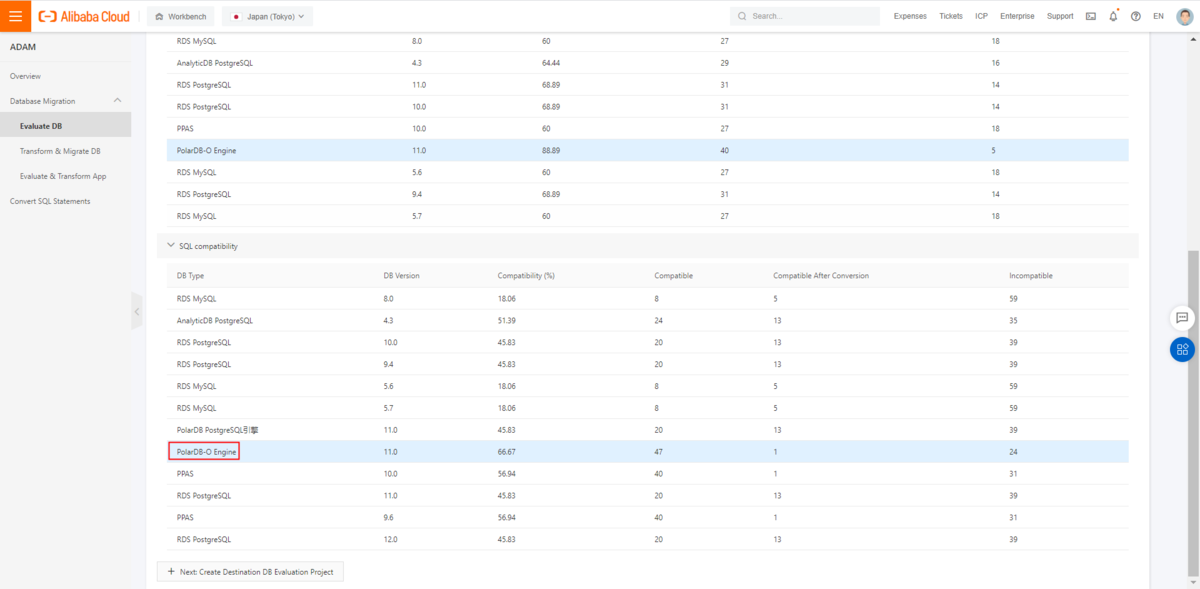Select AnalyticDB PostgreSQL row with 51.39
This screenshot has width=1200, height=589.
click(x=648, y=320)
